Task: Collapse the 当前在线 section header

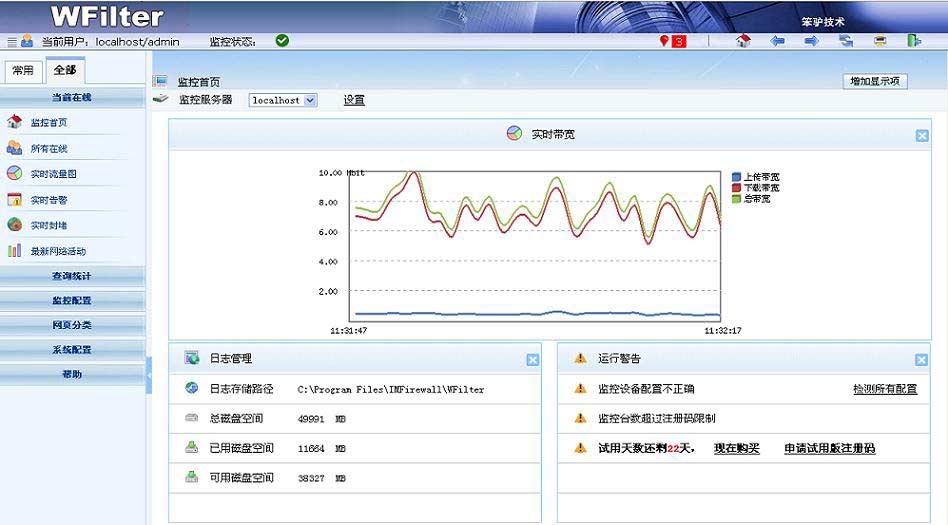Action: tap(72, 97)
